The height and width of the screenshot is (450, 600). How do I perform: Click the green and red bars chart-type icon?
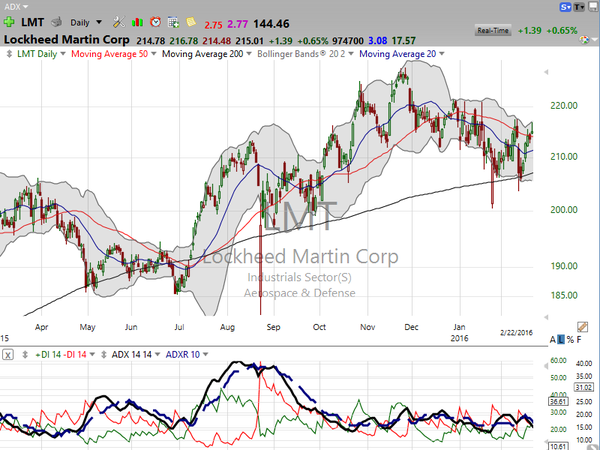pos(137,23)
